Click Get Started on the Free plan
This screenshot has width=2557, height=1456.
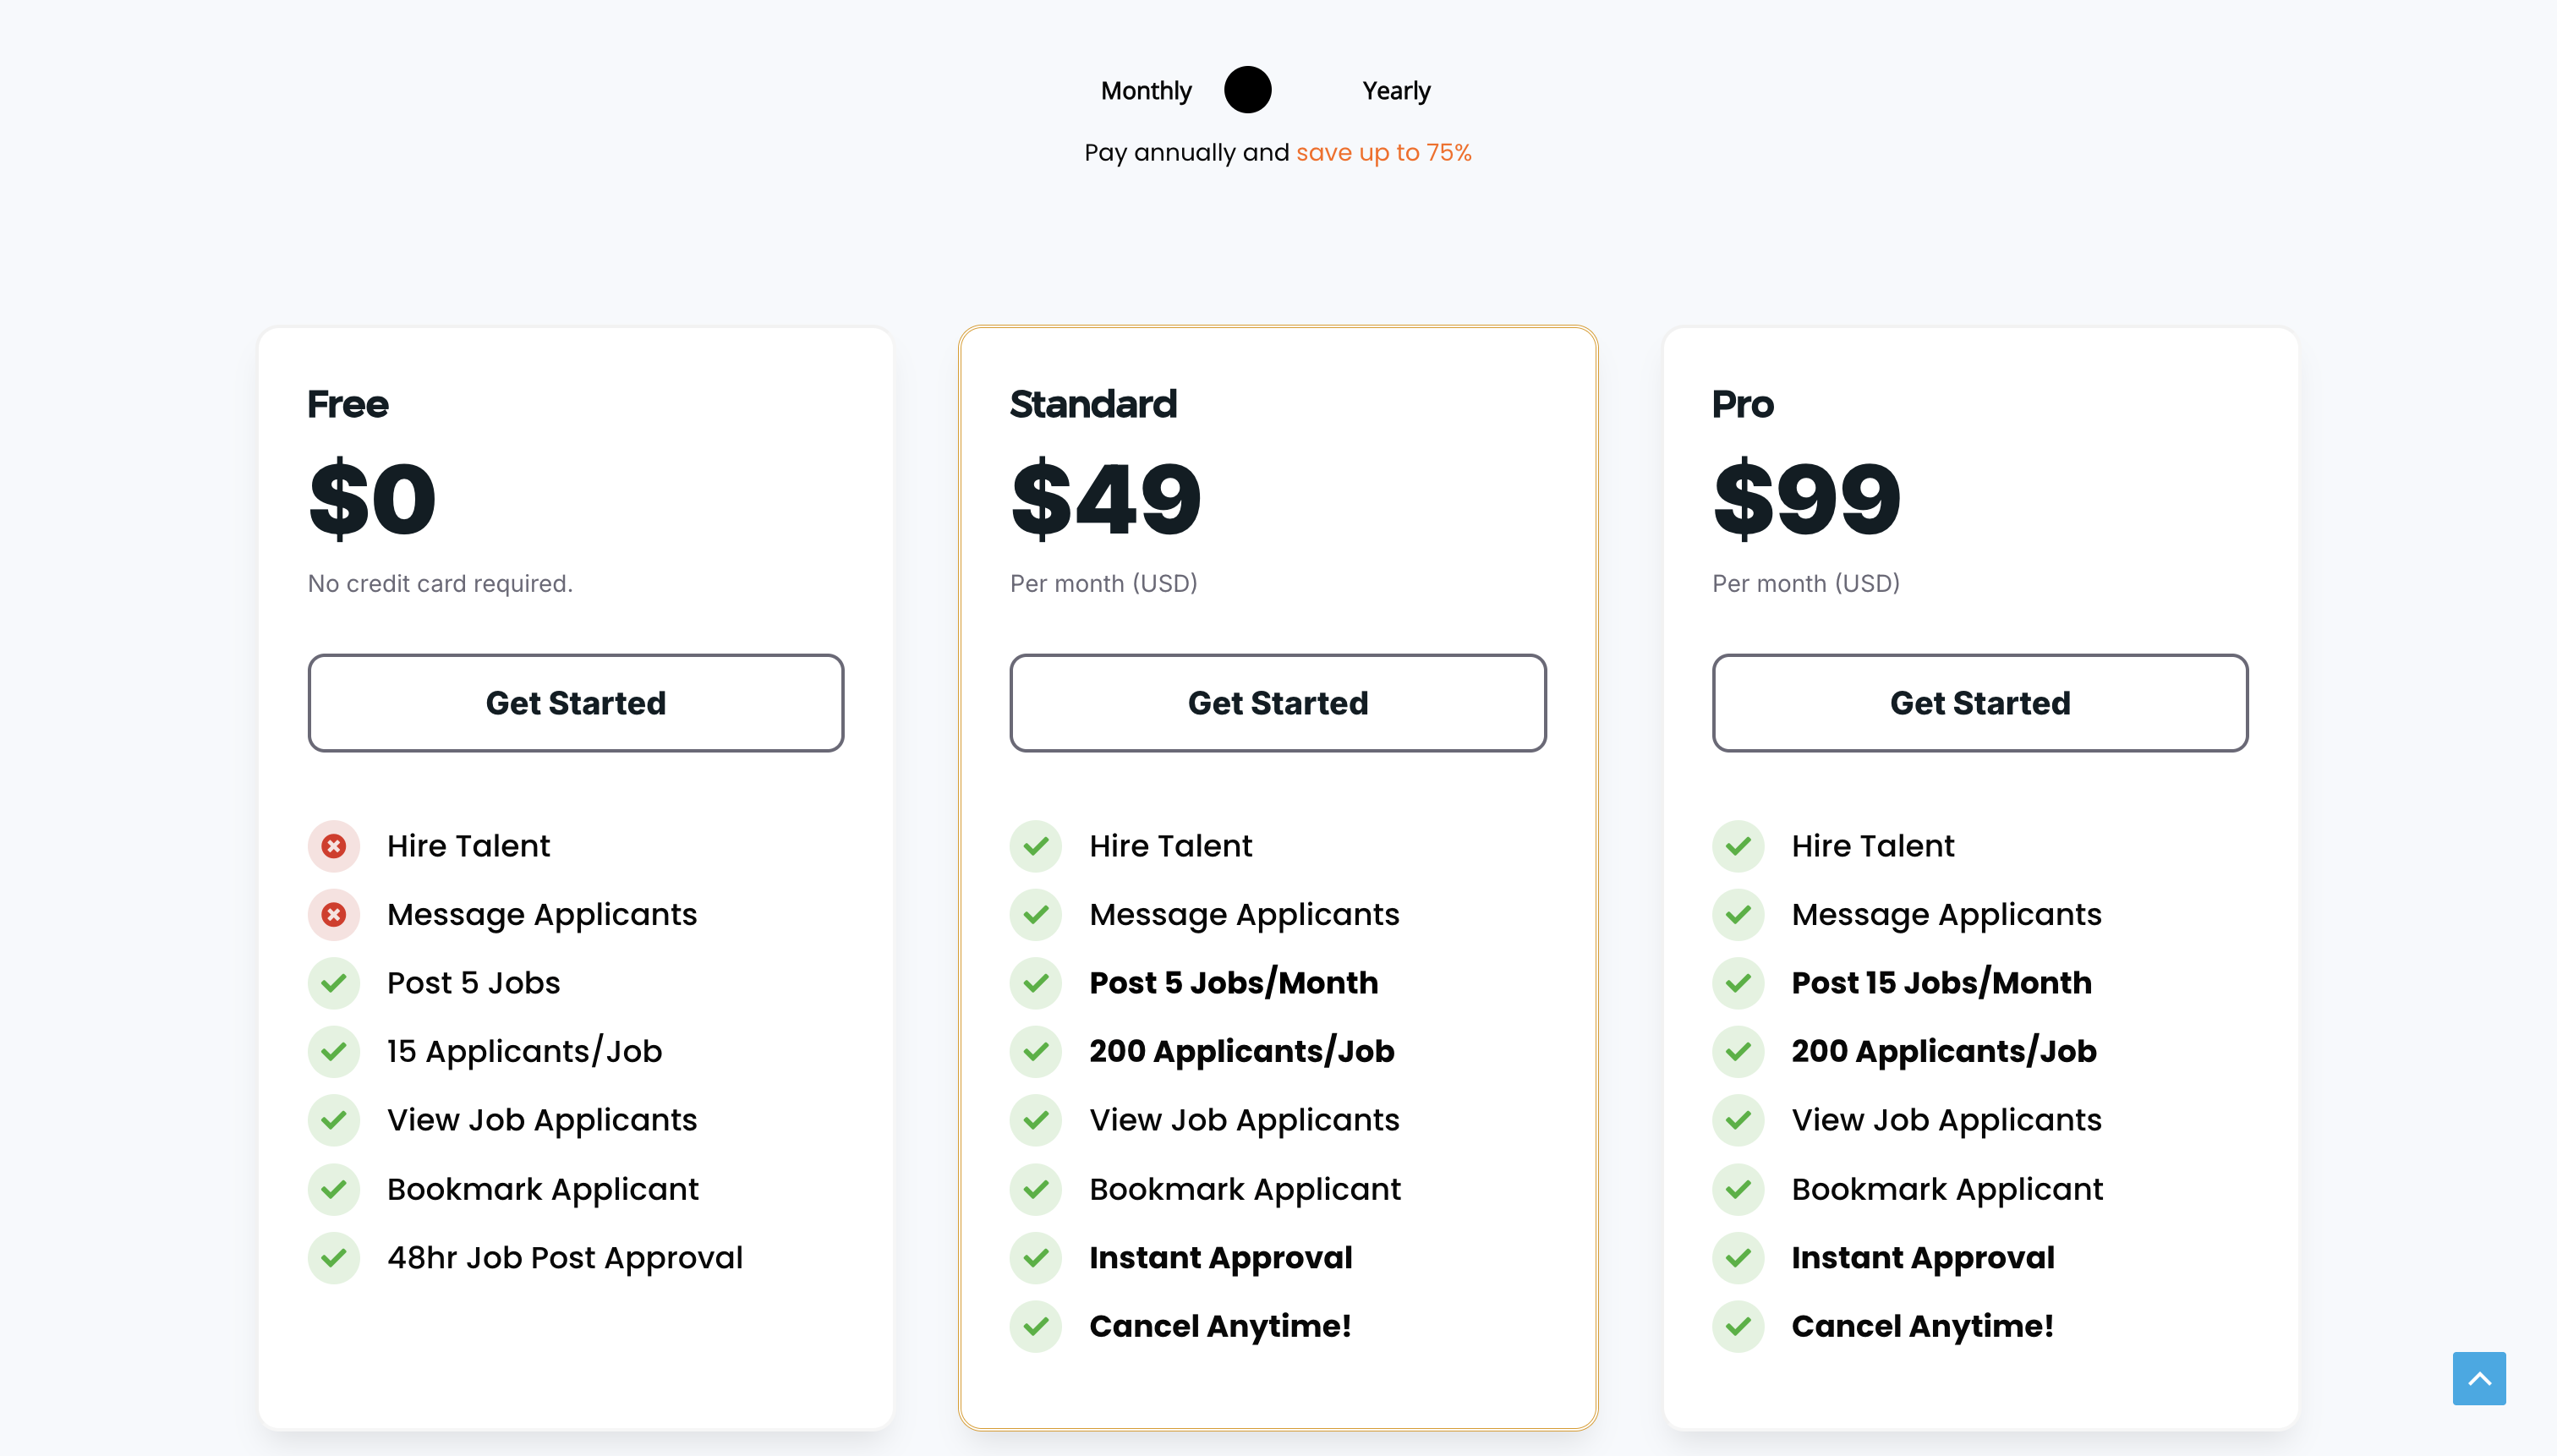(x=576, y=703)
